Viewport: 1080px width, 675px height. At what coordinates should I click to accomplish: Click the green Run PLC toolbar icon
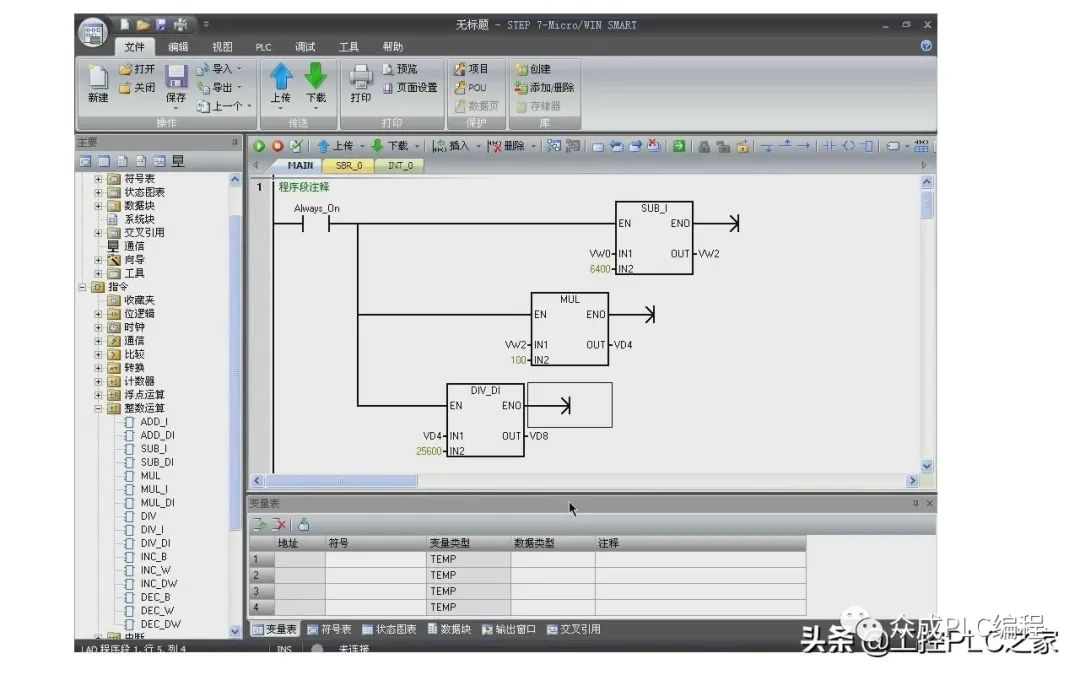[x=259, y=146]
